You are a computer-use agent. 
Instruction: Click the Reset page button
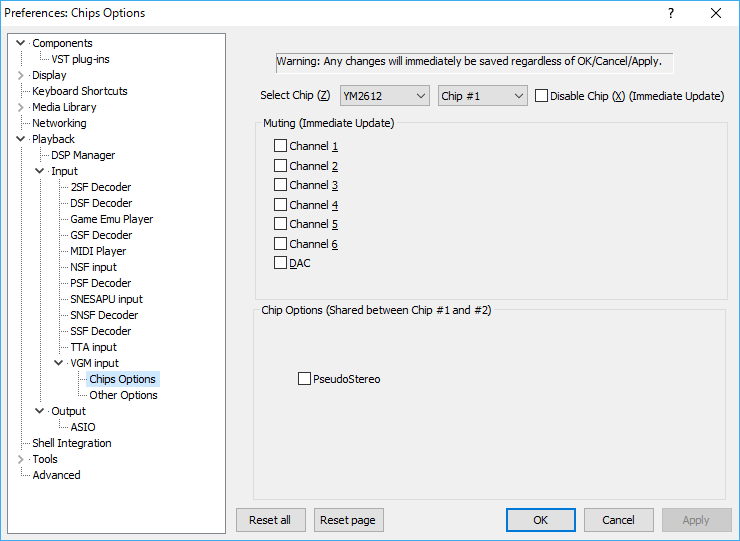348,520
